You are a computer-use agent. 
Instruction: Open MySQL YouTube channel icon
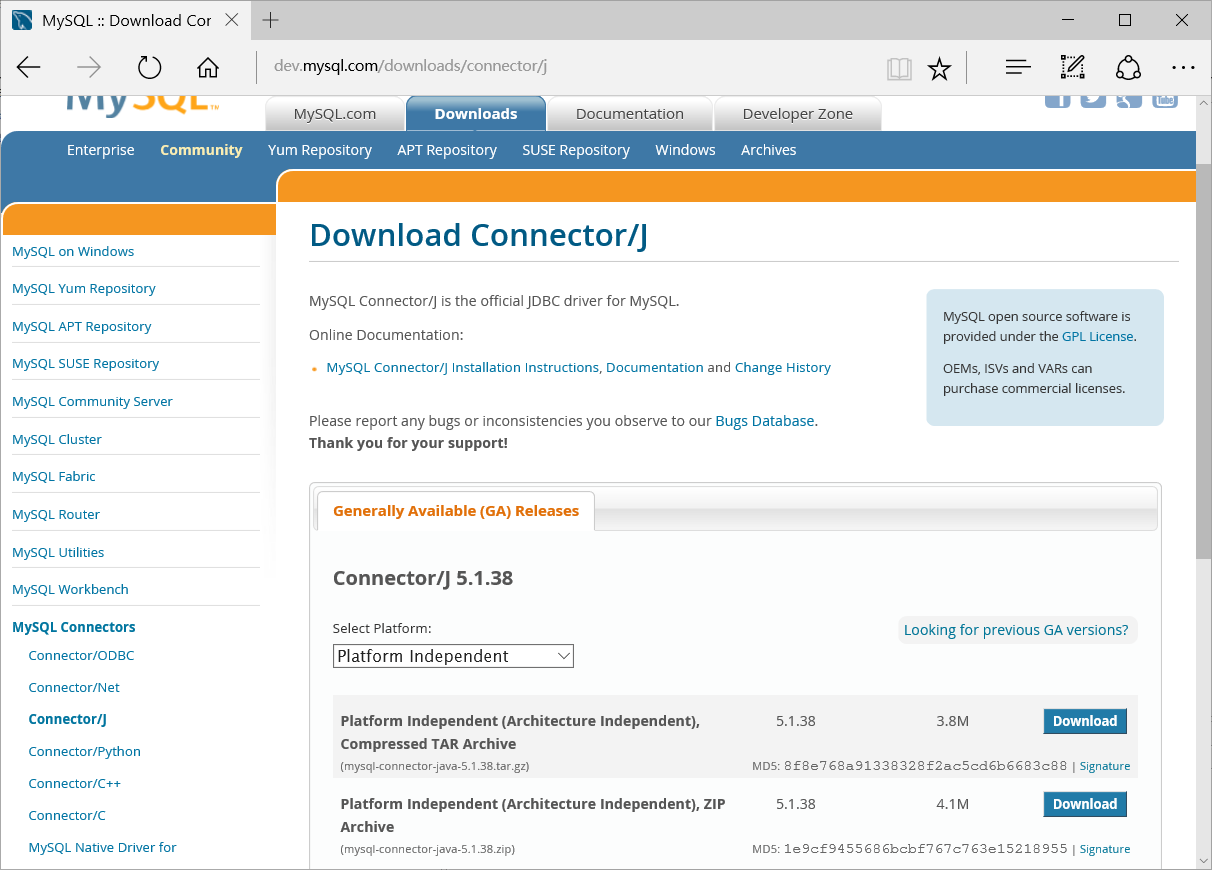point(1165,101)
